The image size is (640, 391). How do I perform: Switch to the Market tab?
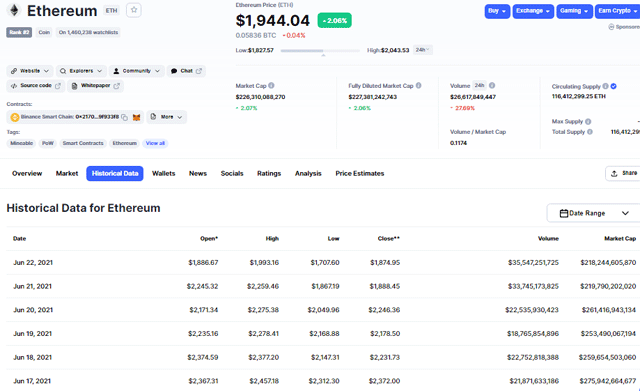click(x=67, y=173)
